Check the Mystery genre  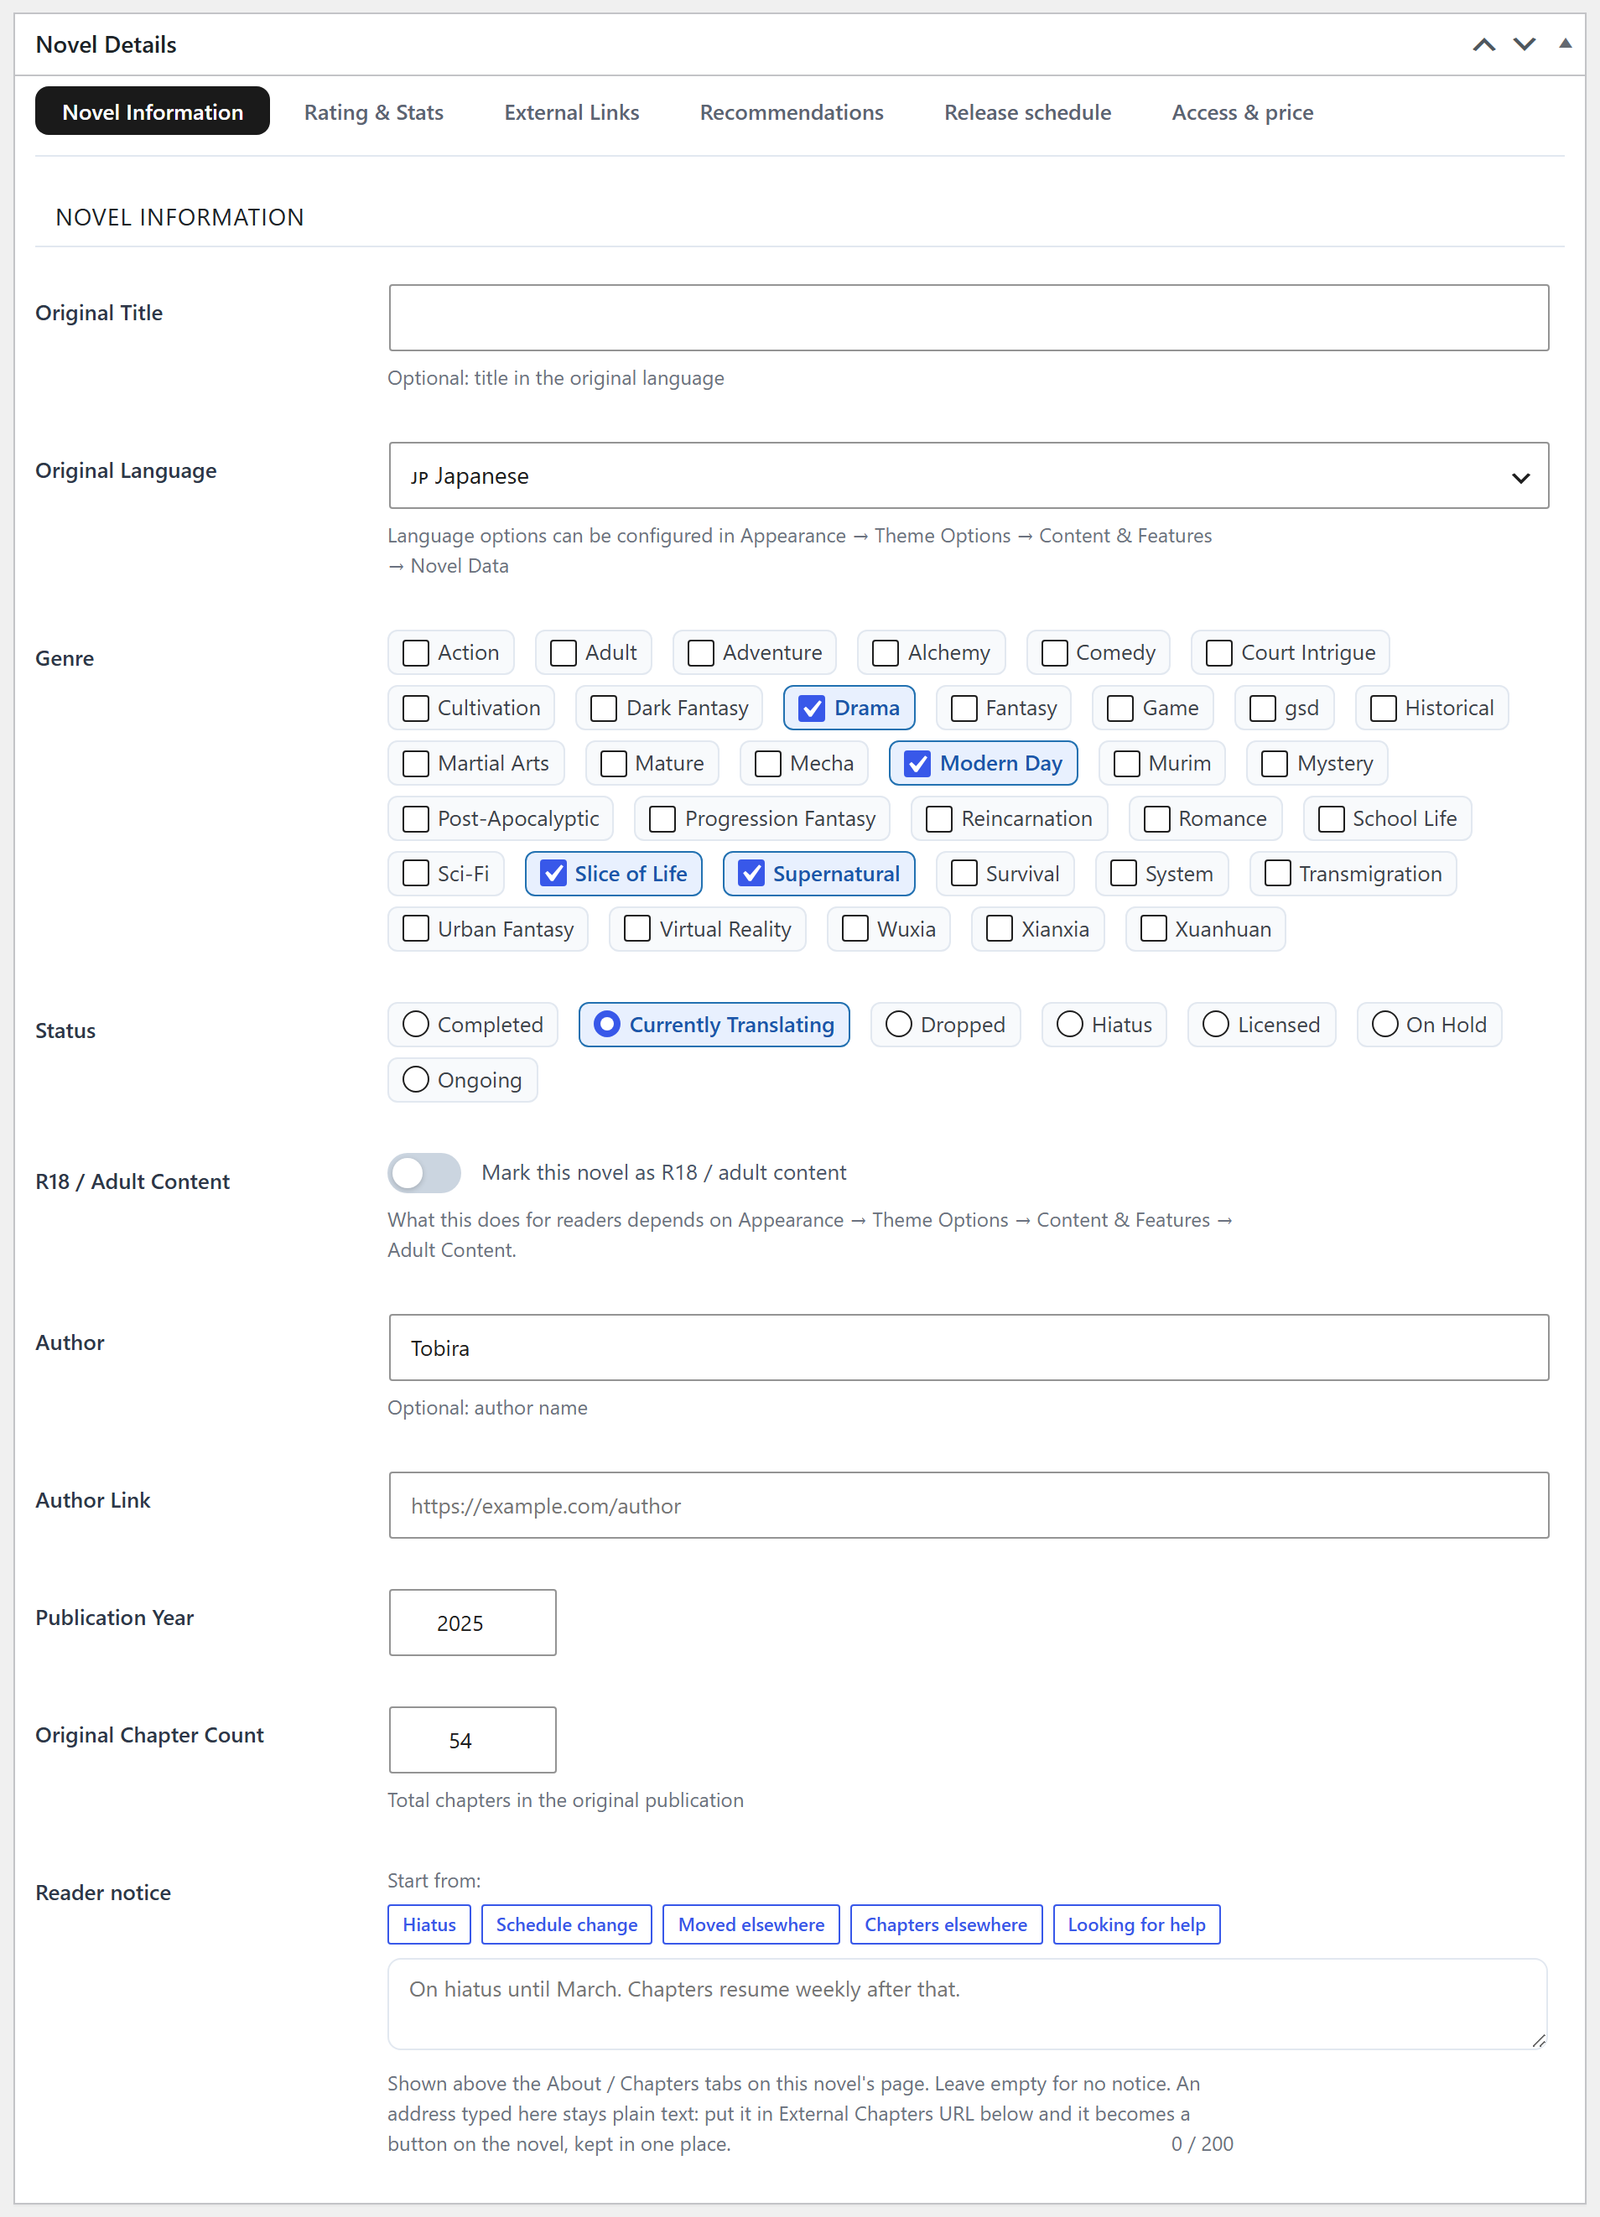pyautogui.click(x=1275, y=764)
